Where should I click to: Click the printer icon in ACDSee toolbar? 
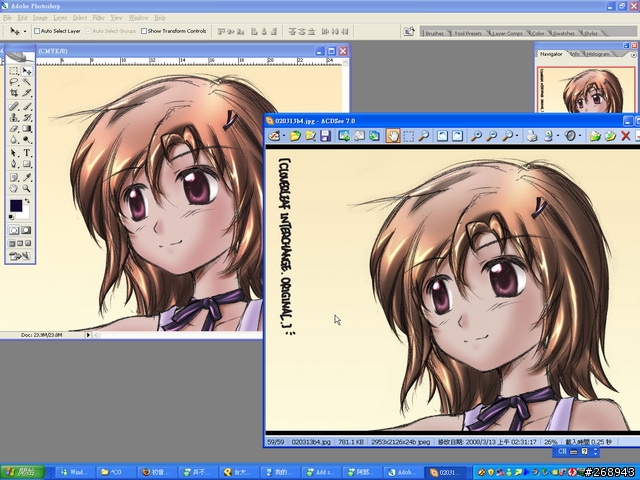click(x=532, y=136)
